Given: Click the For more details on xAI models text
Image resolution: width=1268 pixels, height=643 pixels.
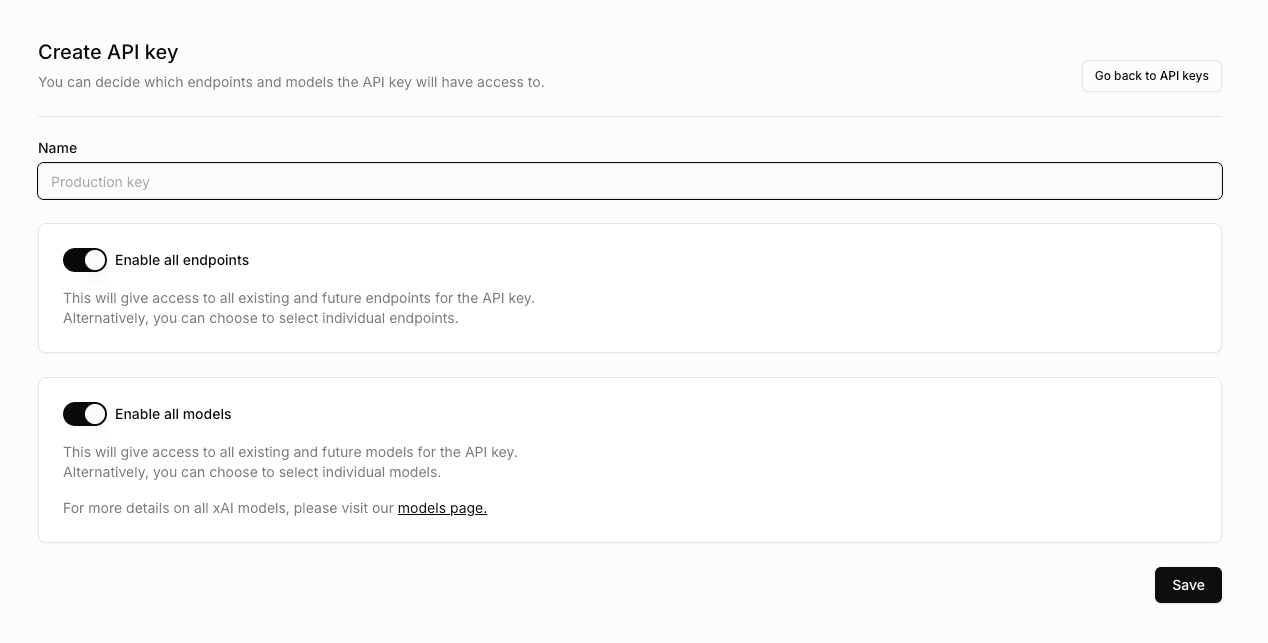Looking at the screenshot, I should click(229, 508).
